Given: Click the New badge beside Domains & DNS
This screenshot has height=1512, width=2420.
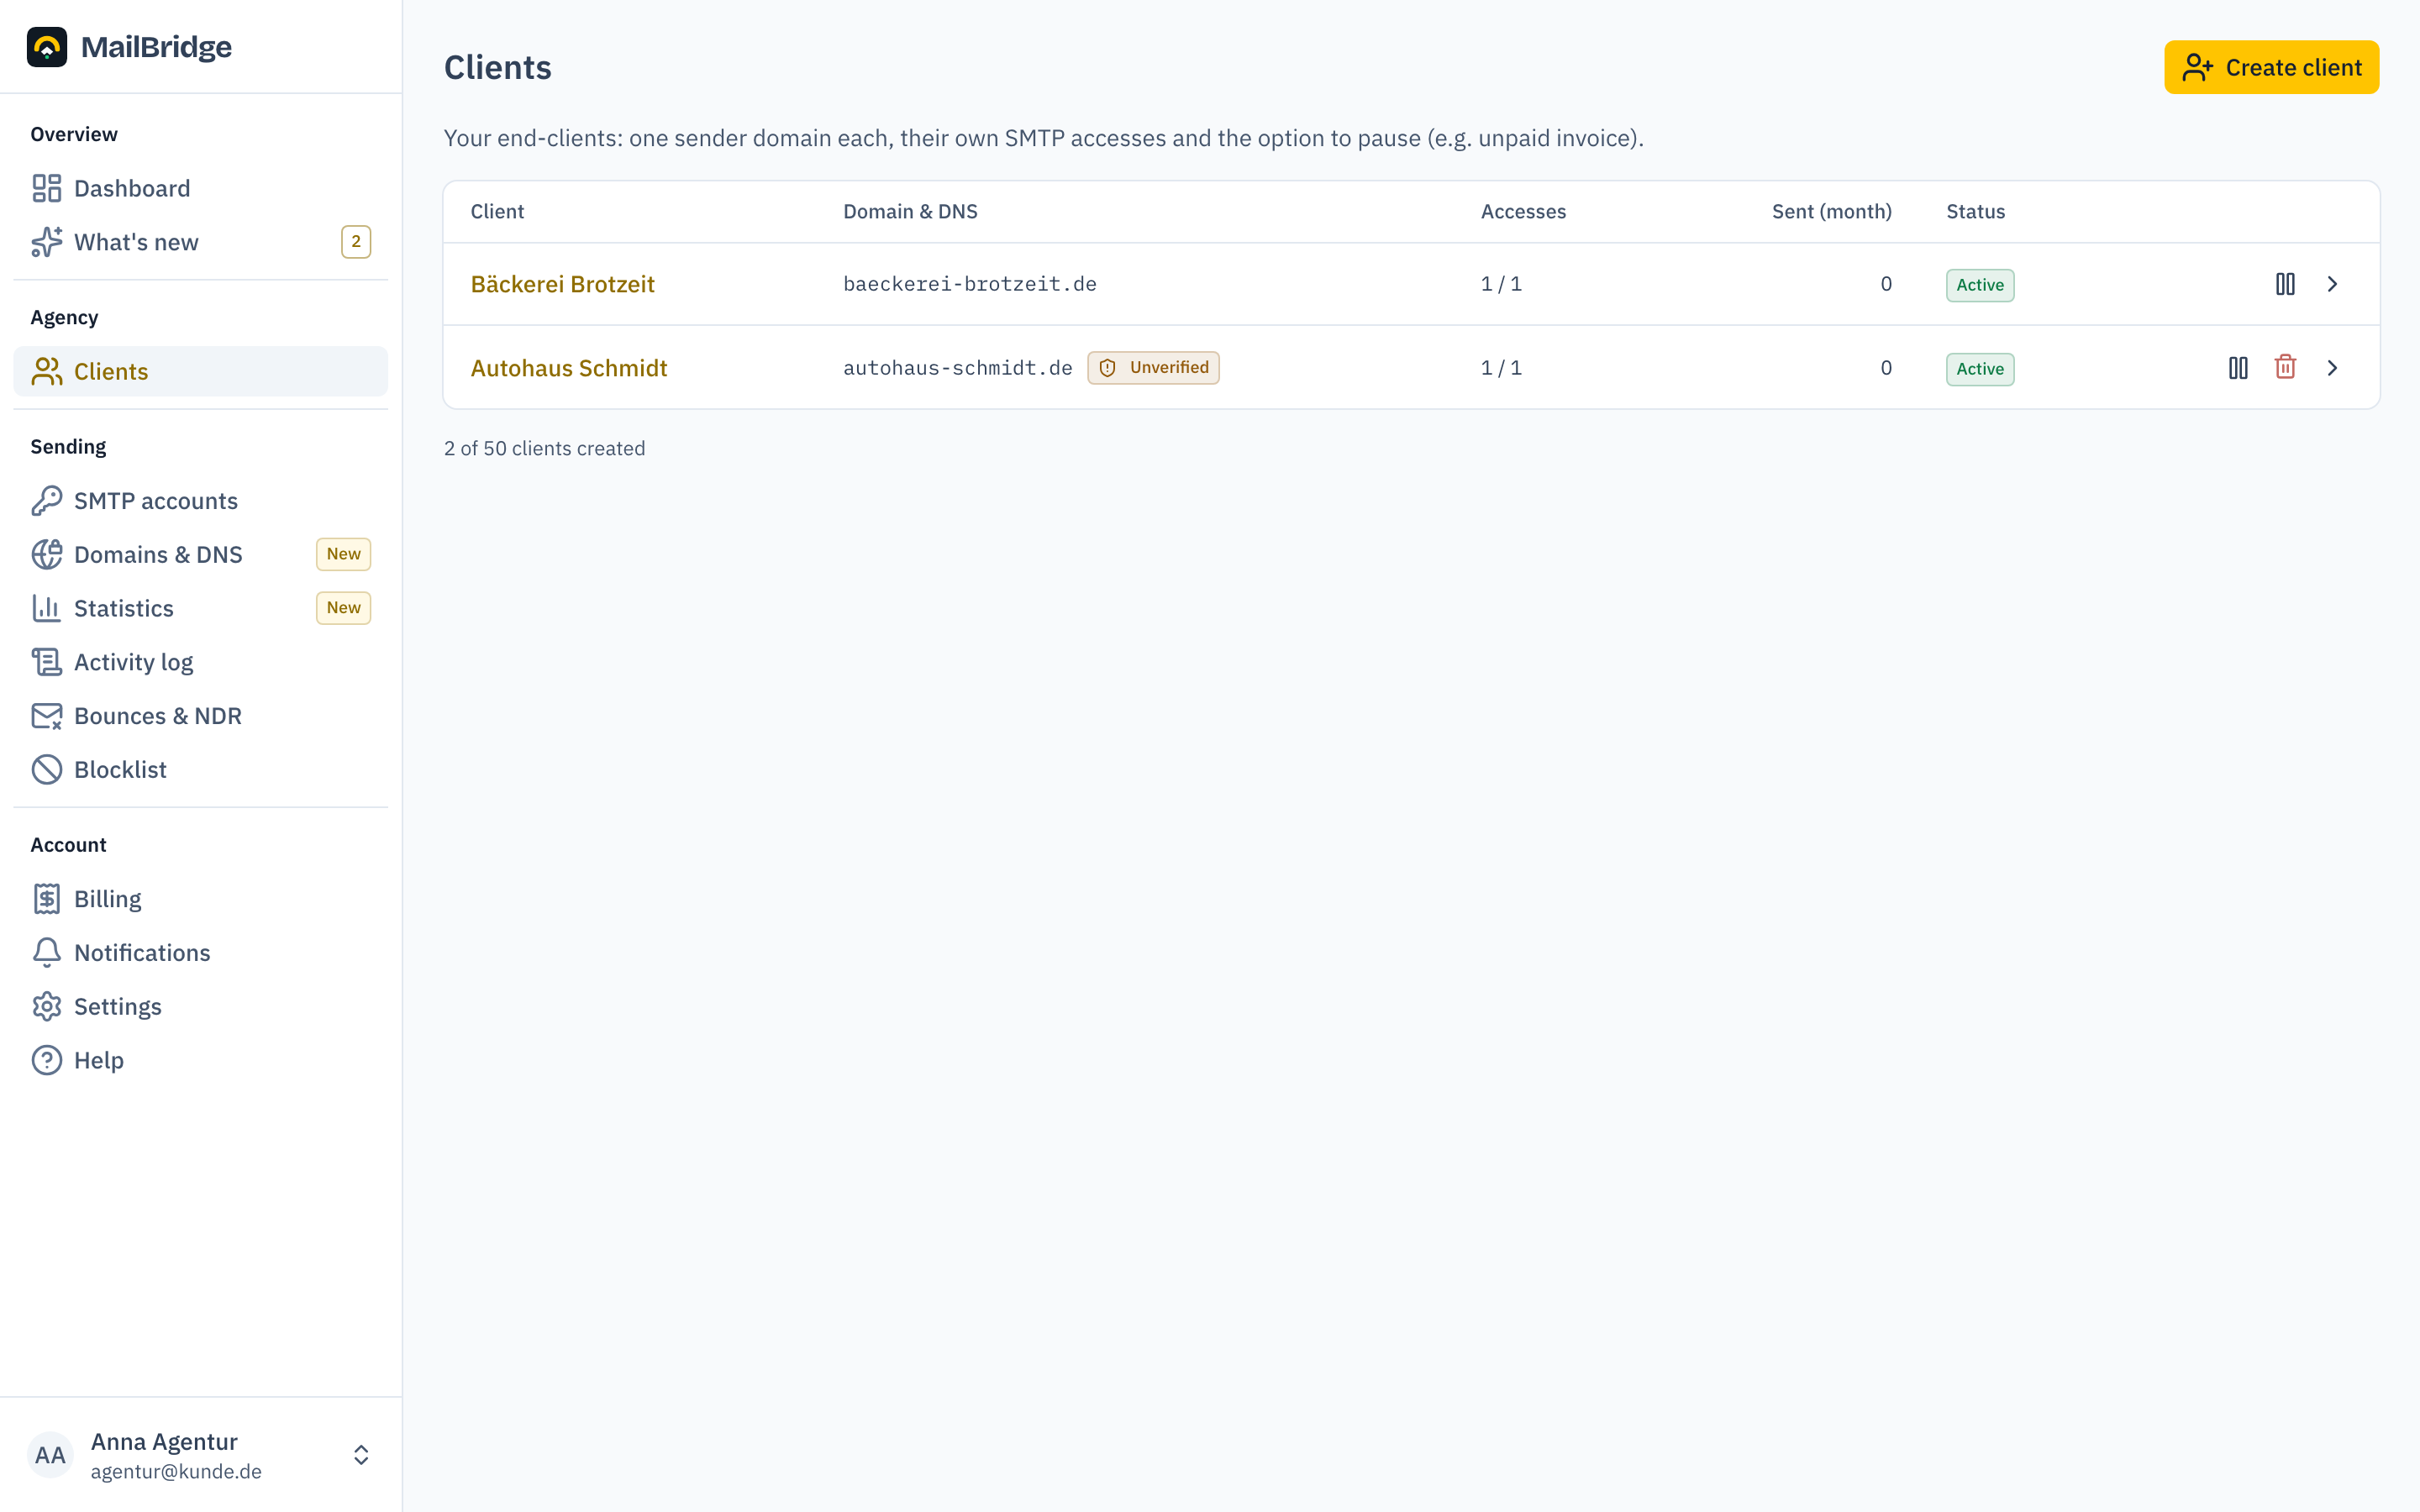Looking at the screenshot, I should (344, 554).
